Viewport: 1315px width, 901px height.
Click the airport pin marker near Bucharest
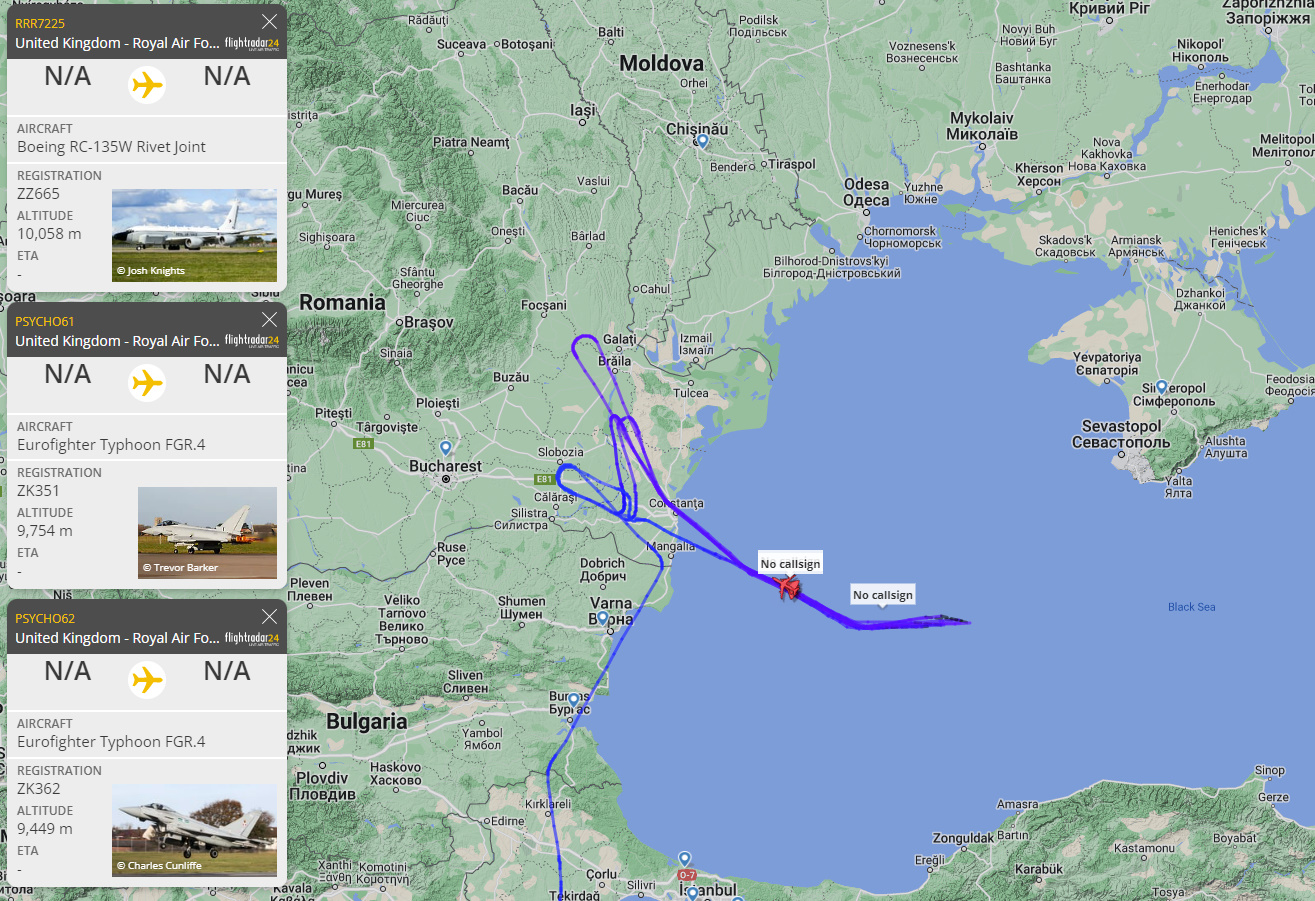pos(446,447)
